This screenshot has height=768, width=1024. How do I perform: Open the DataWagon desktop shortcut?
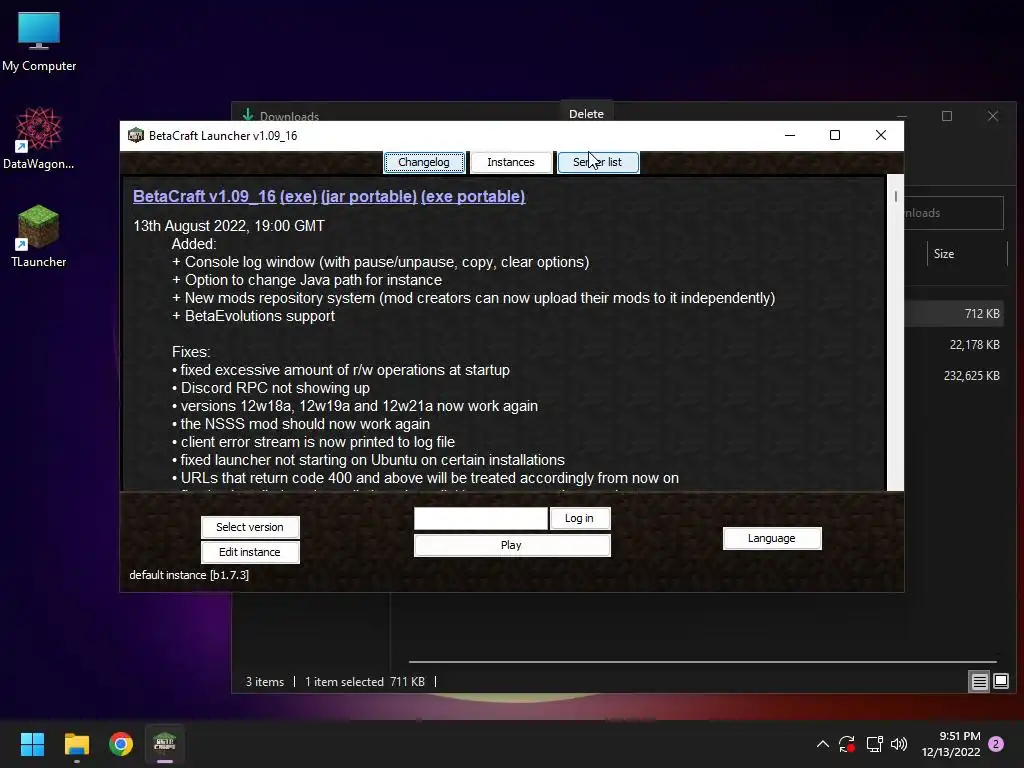click(39, 138)
